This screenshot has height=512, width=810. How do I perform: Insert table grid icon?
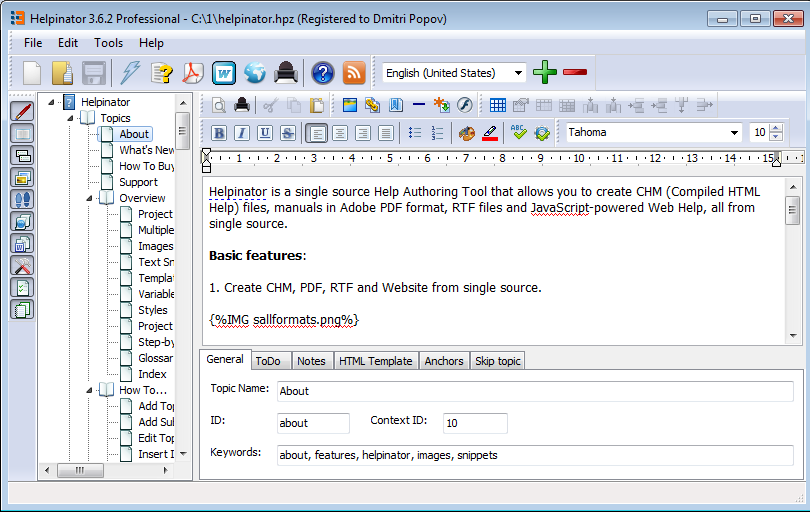[x=497, y=105]
